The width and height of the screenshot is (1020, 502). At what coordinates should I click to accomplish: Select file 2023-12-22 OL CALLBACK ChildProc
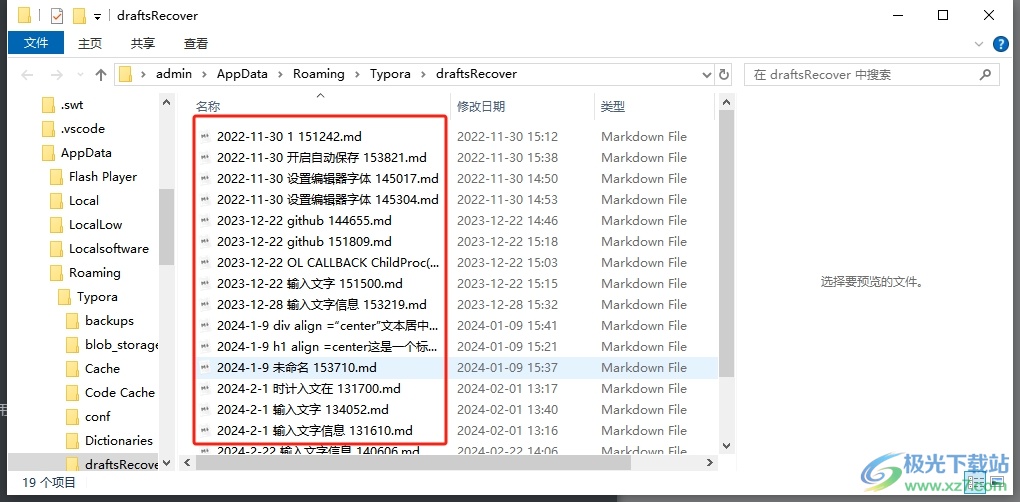[329, 263]
